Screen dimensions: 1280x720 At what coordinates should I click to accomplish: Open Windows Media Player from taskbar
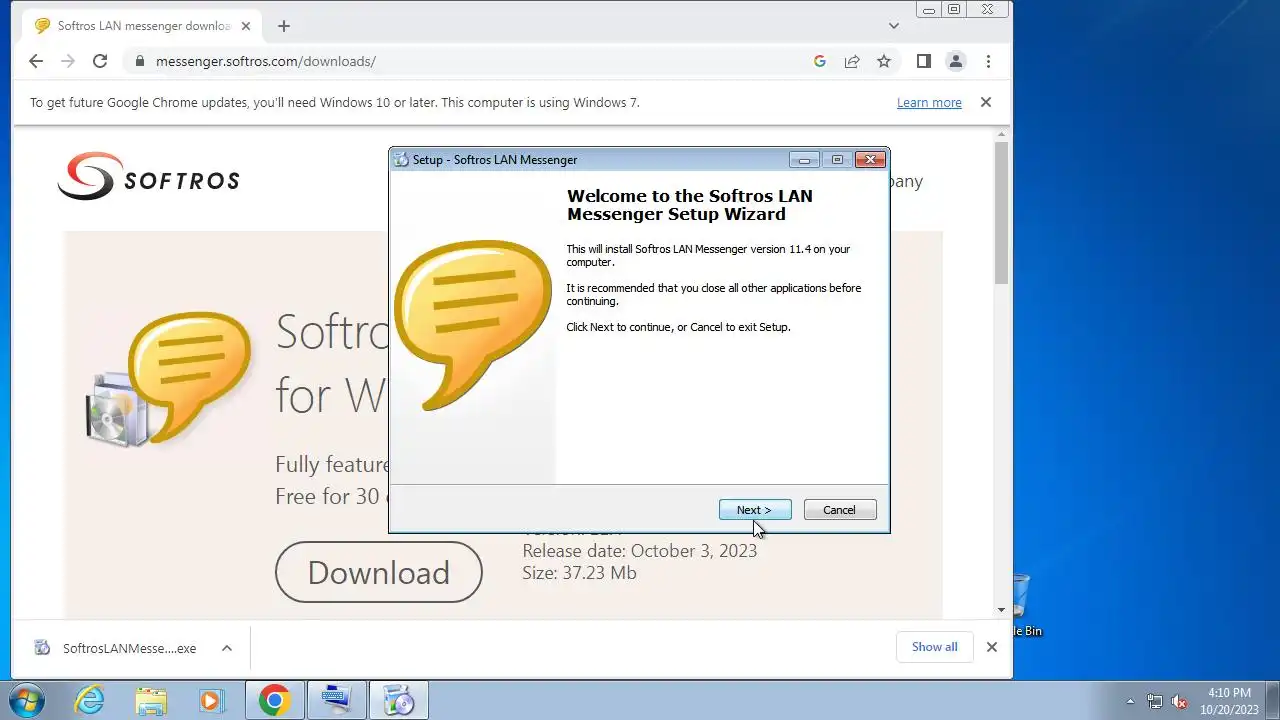[x=212, y=701]
